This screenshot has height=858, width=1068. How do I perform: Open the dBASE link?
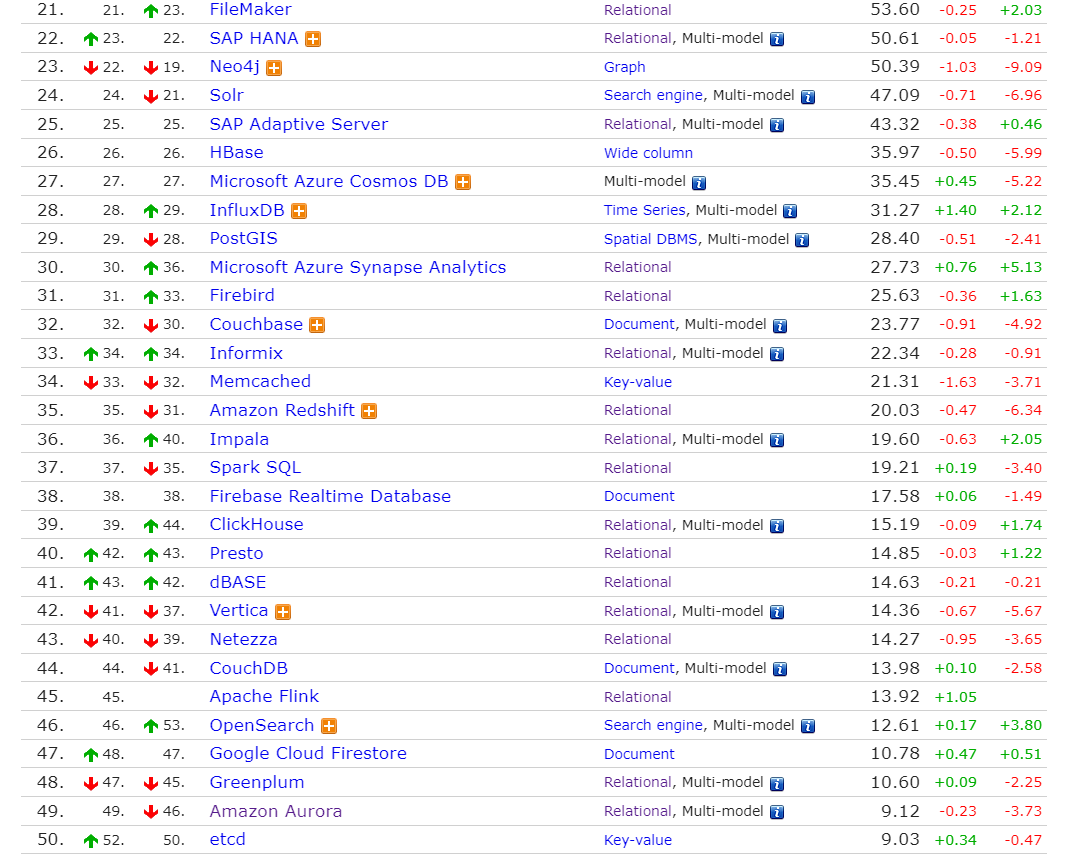238,582
